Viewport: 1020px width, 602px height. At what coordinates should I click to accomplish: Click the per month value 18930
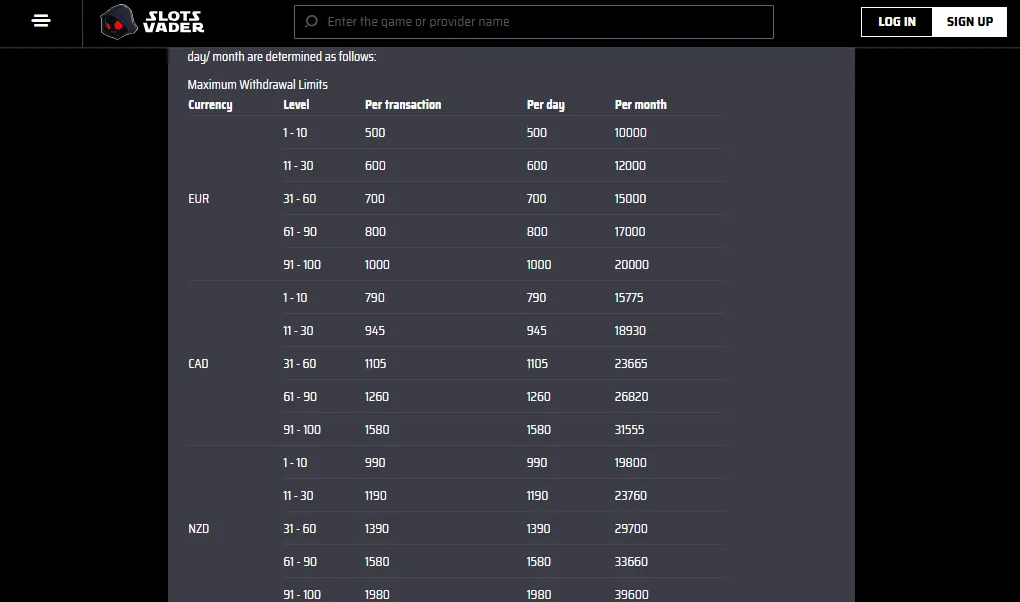(x=630, y=331)
